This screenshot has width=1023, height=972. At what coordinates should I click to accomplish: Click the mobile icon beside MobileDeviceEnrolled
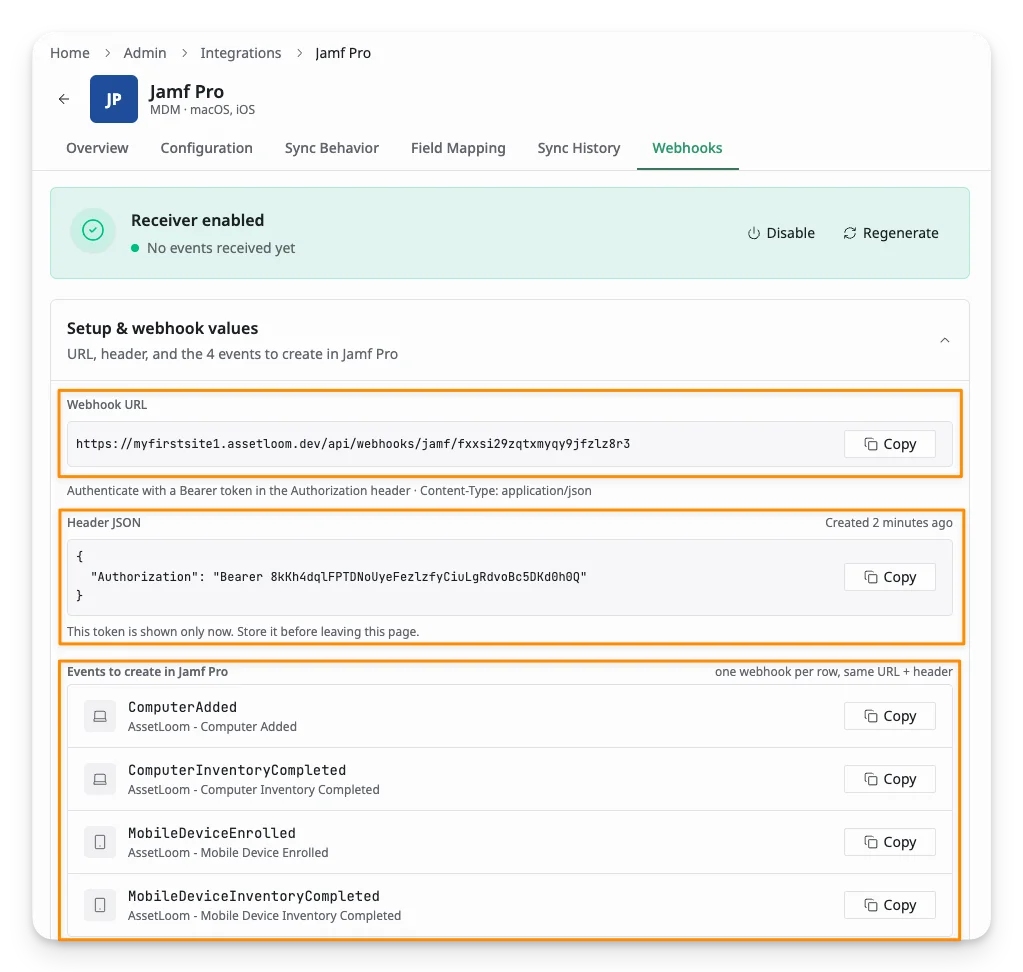(x=100, y=842)
